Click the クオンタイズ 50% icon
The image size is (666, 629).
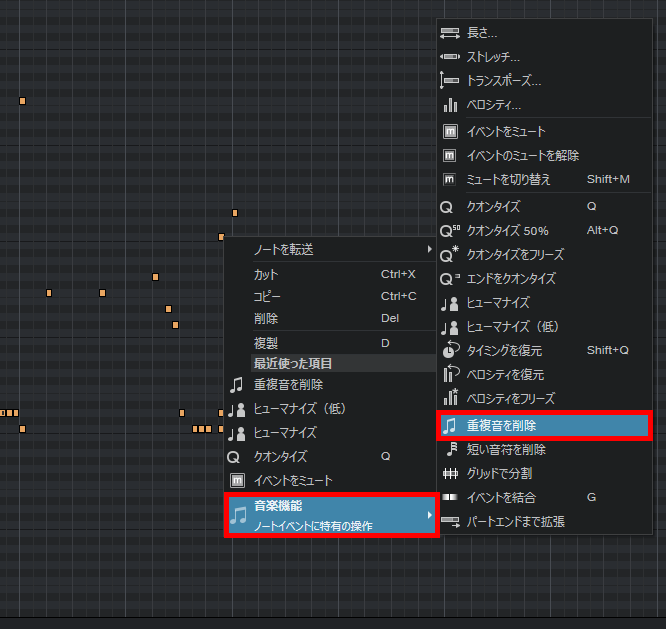449,230
